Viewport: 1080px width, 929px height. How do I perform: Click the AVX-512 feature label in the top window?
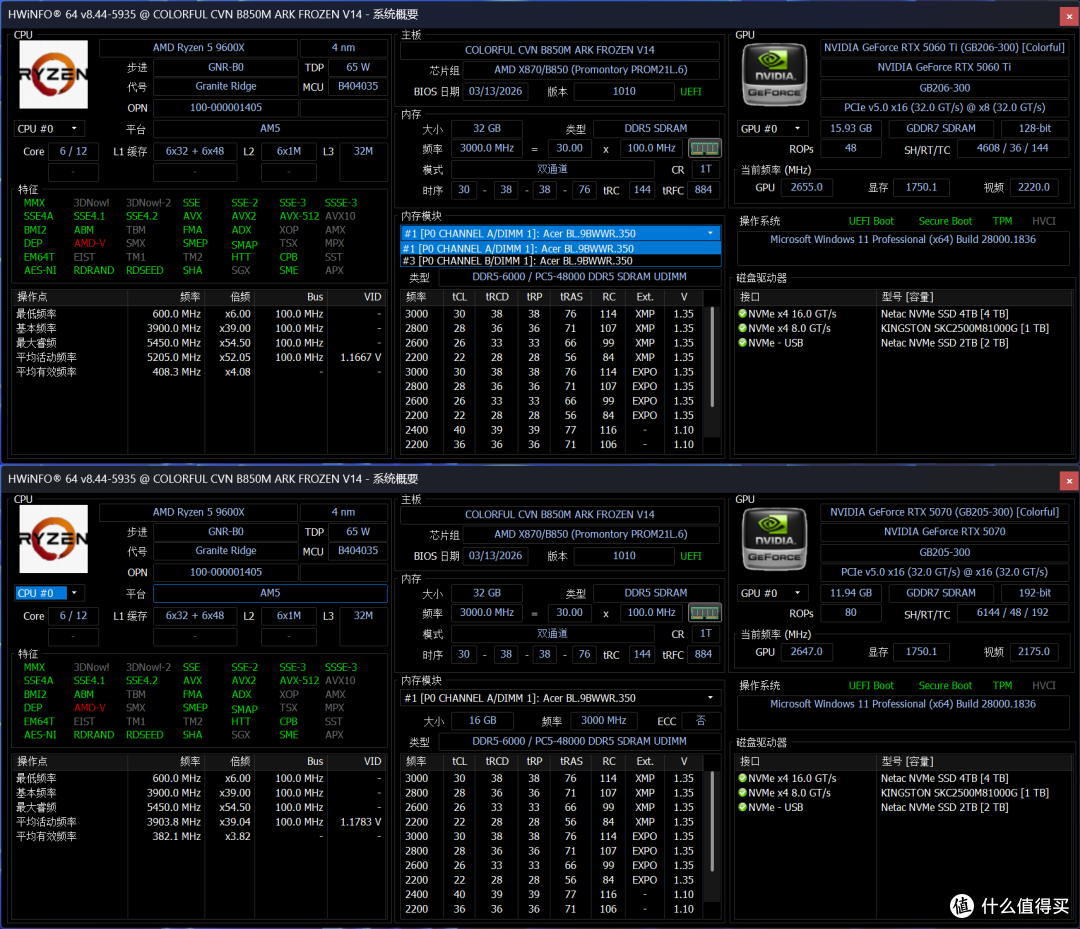pos(299,216)
